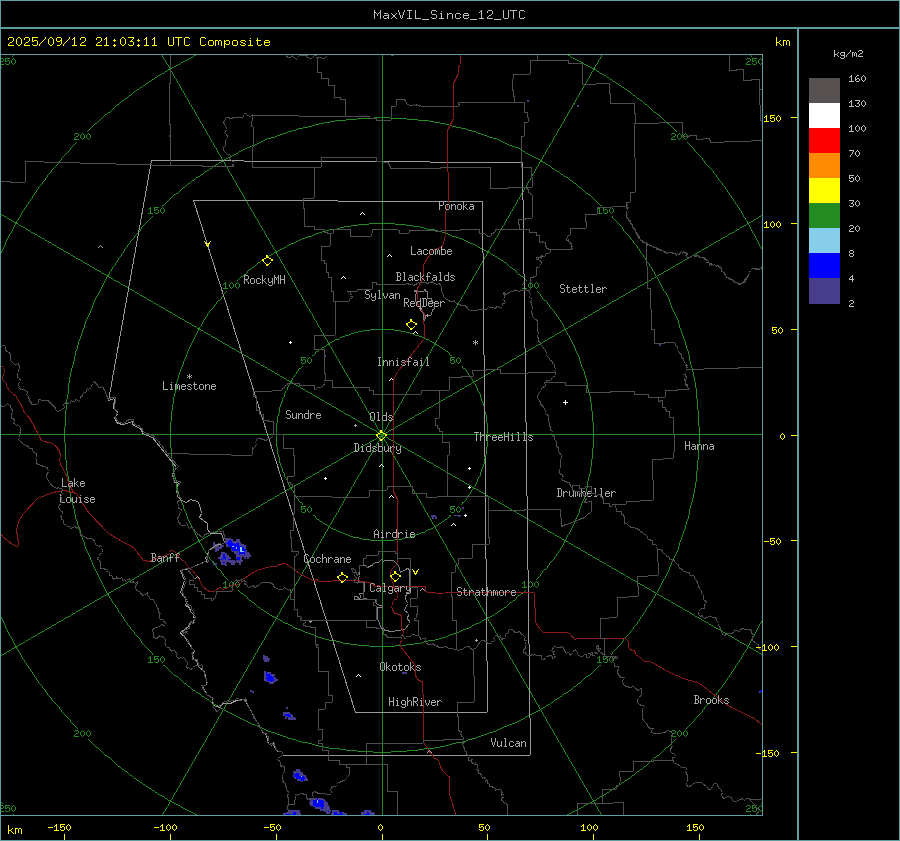Click the ThreeHills map label
900x841 pixels.
[x=503, y=437]
